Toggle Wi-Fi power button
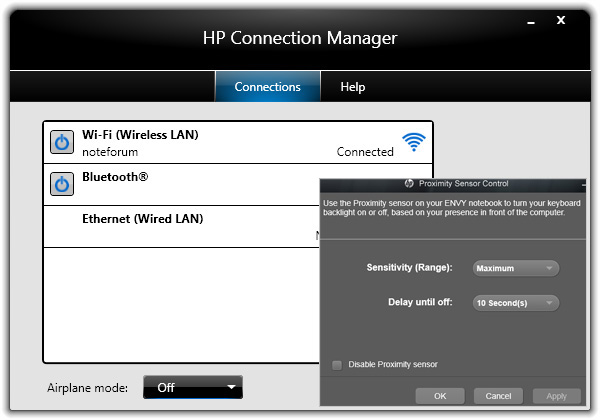Image resolution: width=600 pixels, height=420 pixels. [62, 142]
